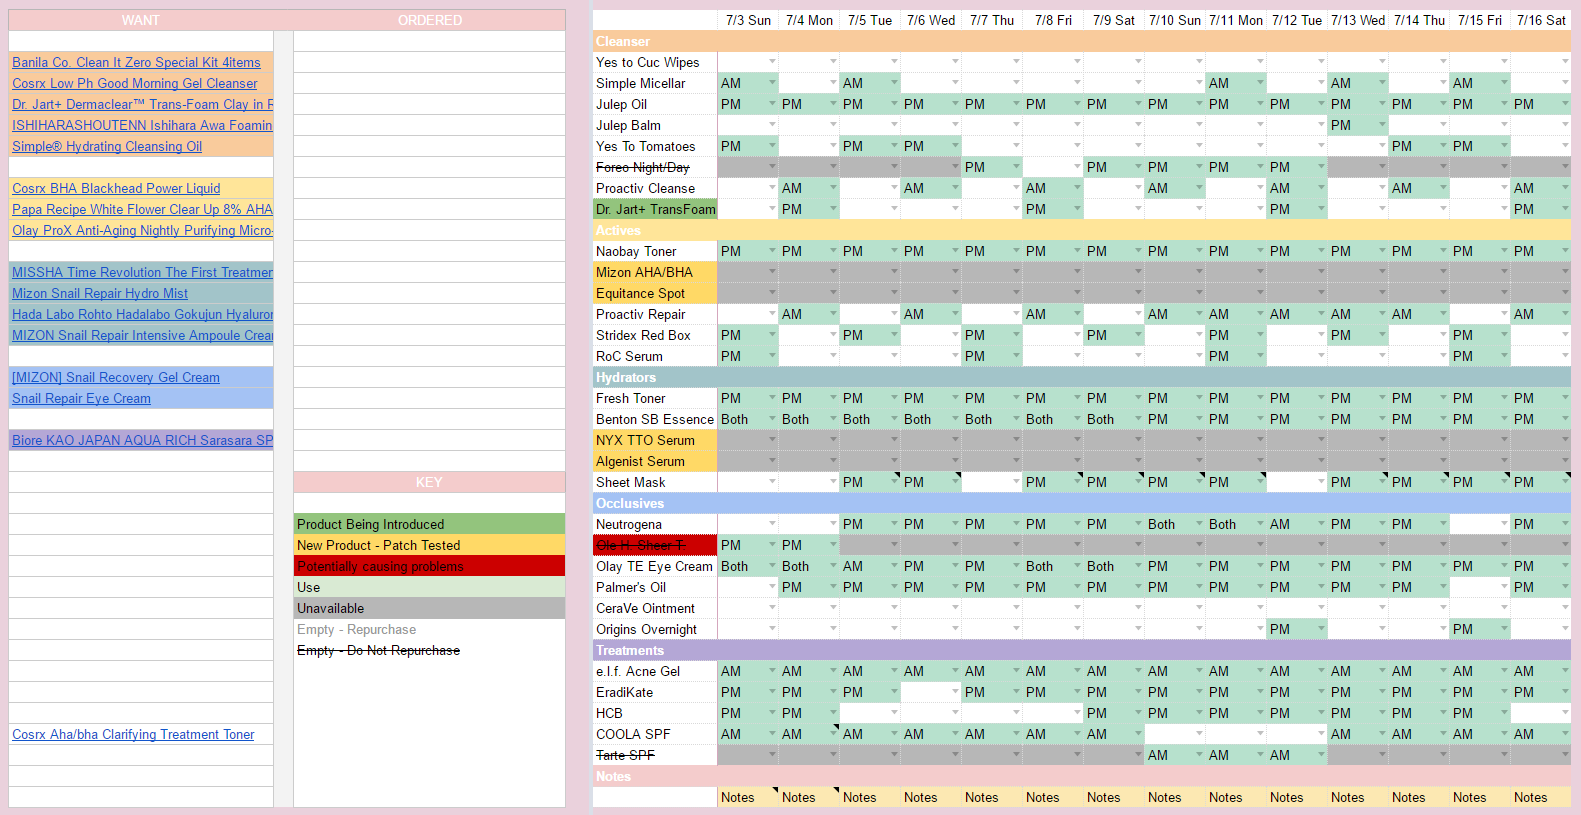
Task: Open the Cosrx BHA Blackhead Power Liquid link
Action: pyautogui.click(x=116, y=188)
